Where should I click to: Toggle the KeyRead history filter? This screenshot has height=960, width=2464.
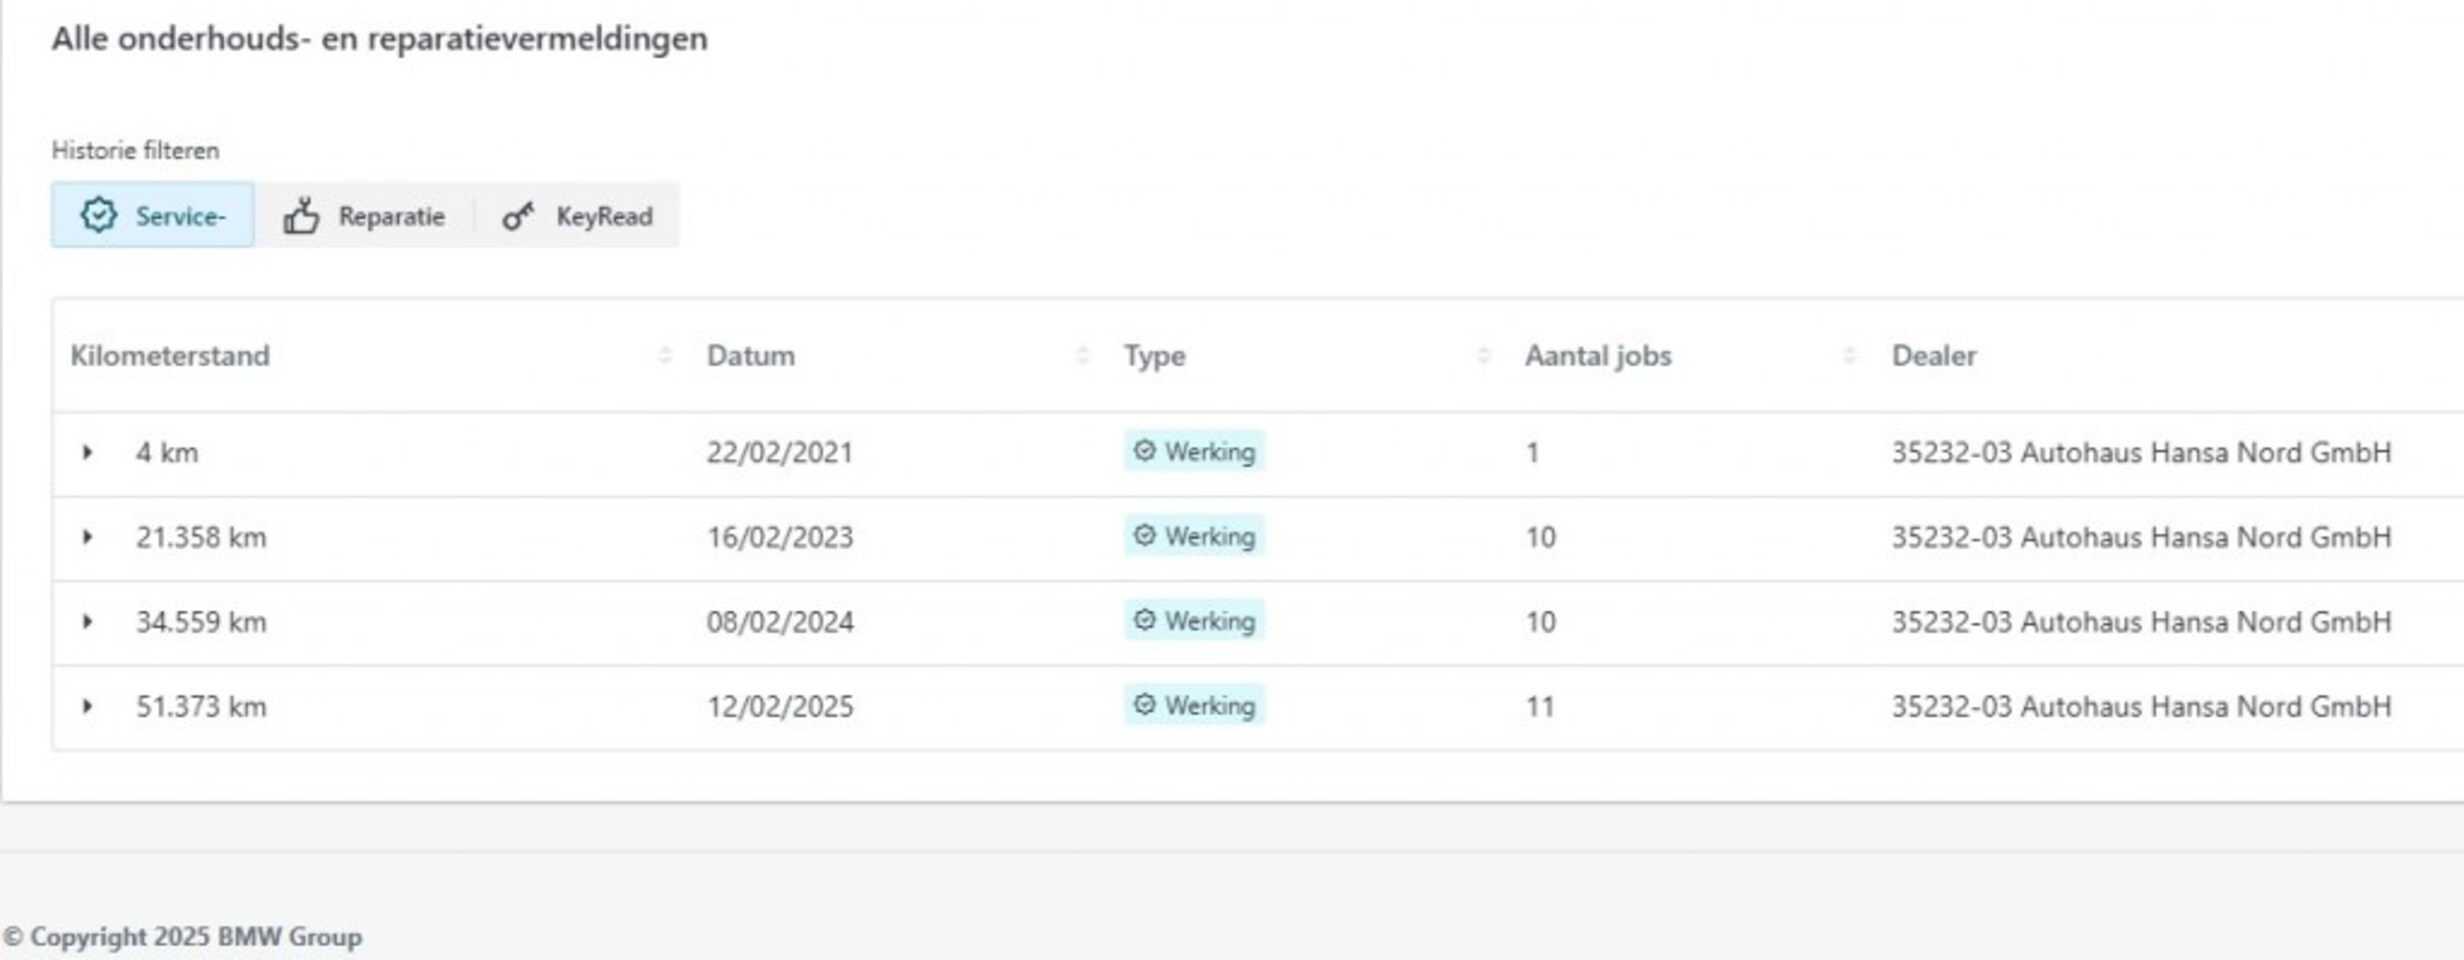578,216
